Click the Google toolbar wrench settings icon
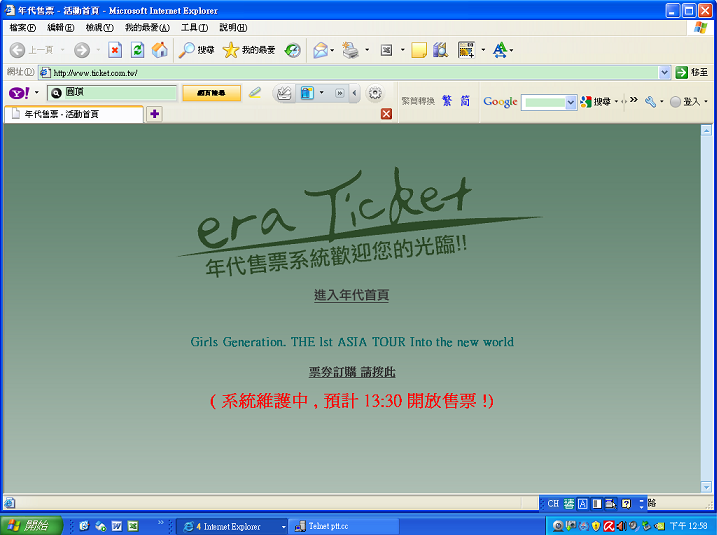Image resolution: width=717 pixels, height=535 pixels. click(x=650, y=102)
